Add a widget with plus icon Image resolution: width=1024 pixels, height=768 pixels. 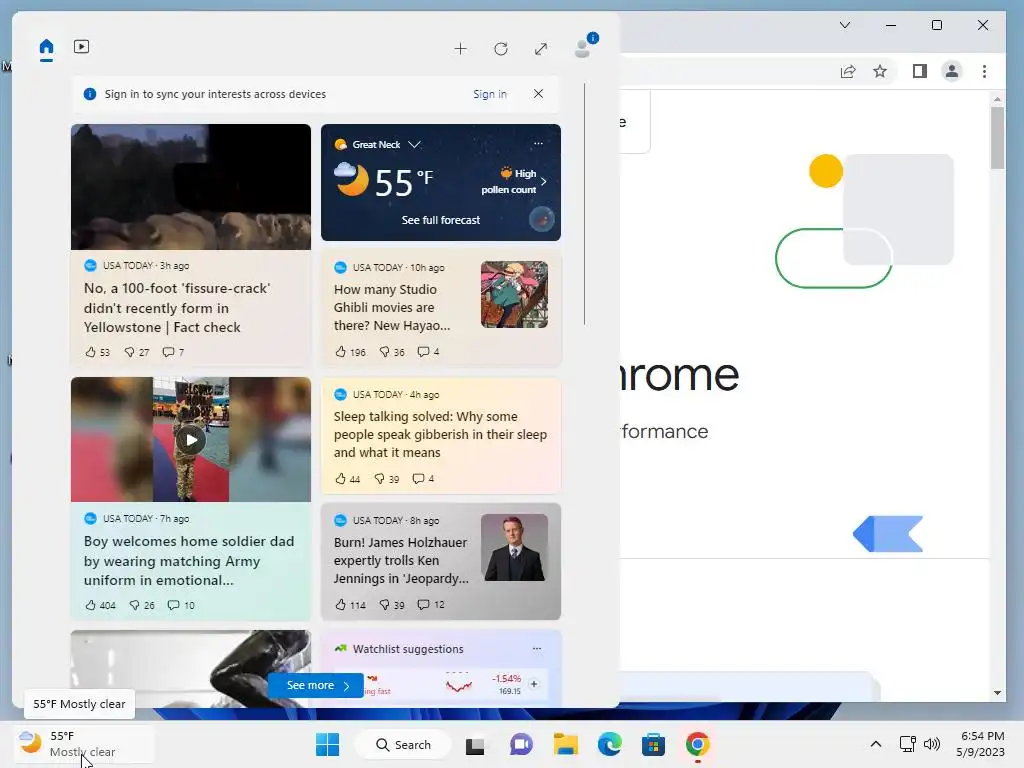pyautogui.click(x=460, y=49)
